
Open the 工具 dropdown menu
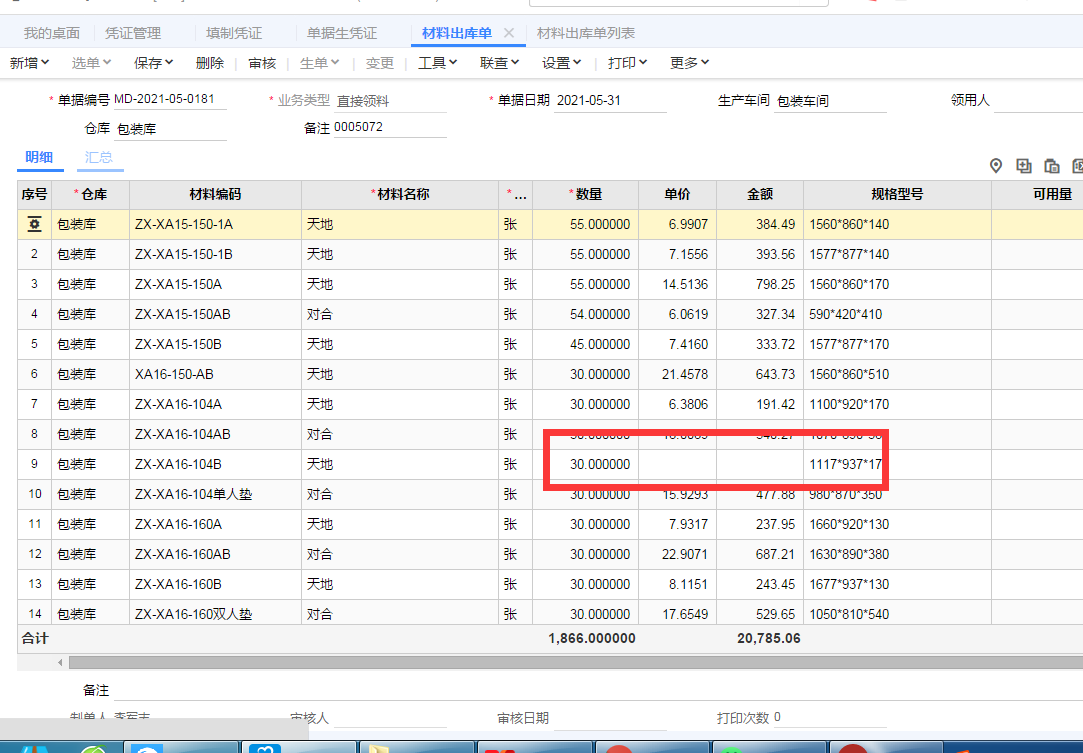click(x=438, y=63)
